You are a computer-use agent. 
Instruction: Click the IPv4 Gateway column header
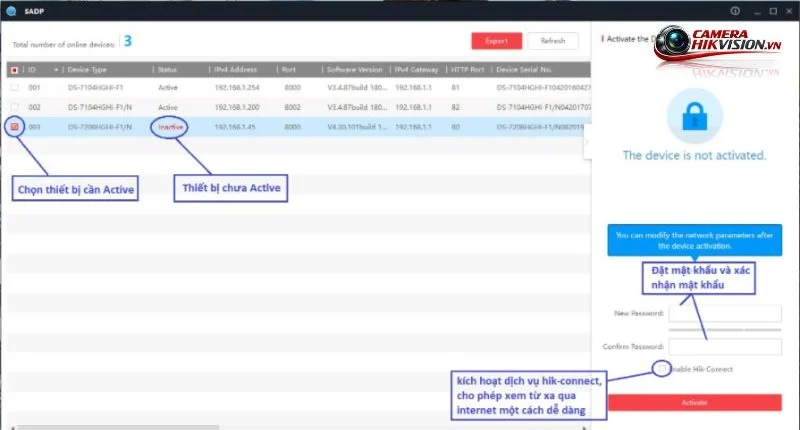416,70
